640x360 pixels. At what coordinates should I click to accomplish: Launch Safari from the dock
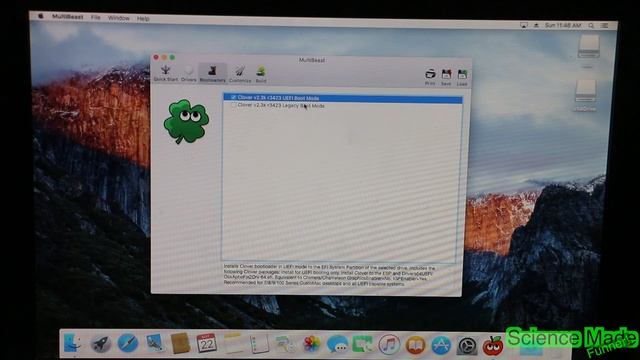click(x=127, y=343)
